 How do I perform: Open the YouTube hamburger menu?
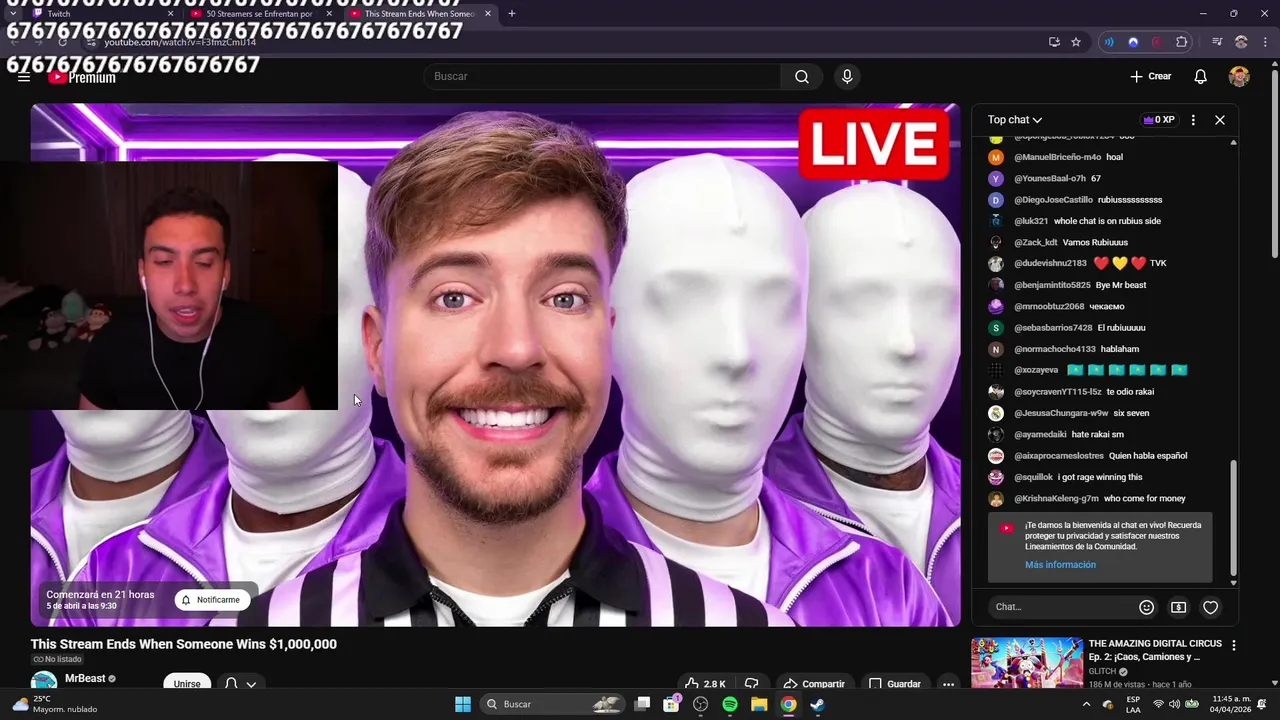[x=24, y=77]
